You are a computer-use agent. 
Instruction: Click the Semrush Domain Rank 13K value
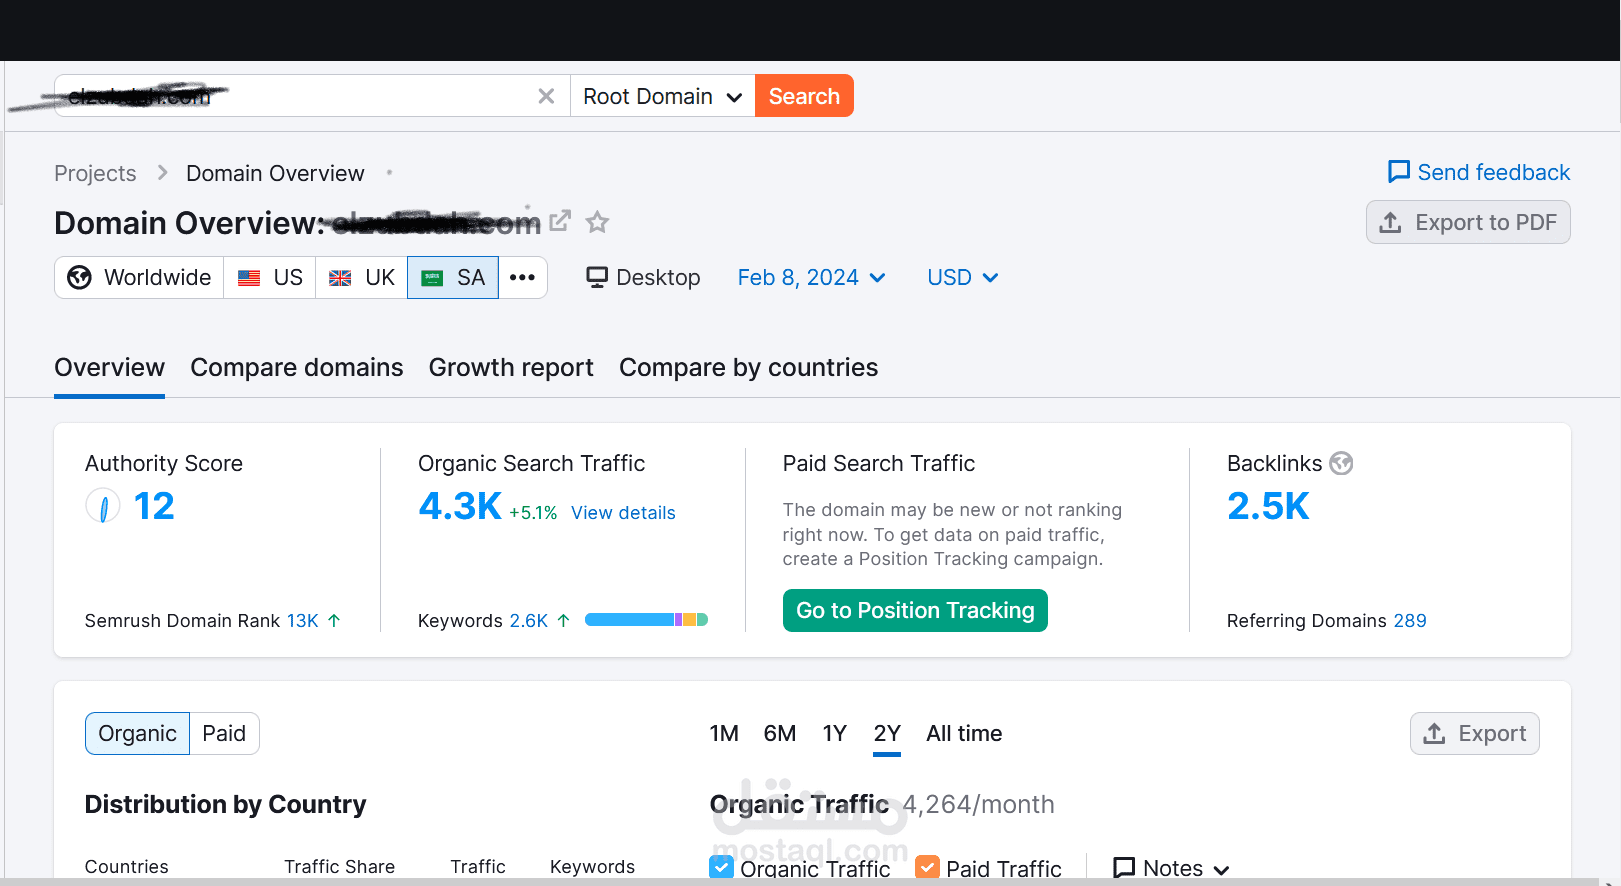tap(303, 621)
